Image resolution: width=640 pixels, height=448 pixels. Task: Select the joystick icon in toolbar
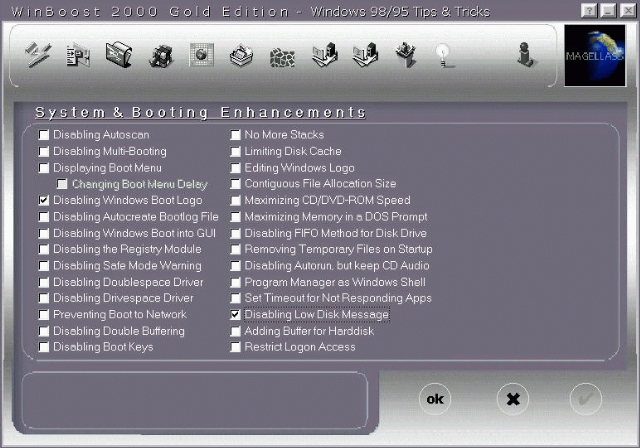525,55
